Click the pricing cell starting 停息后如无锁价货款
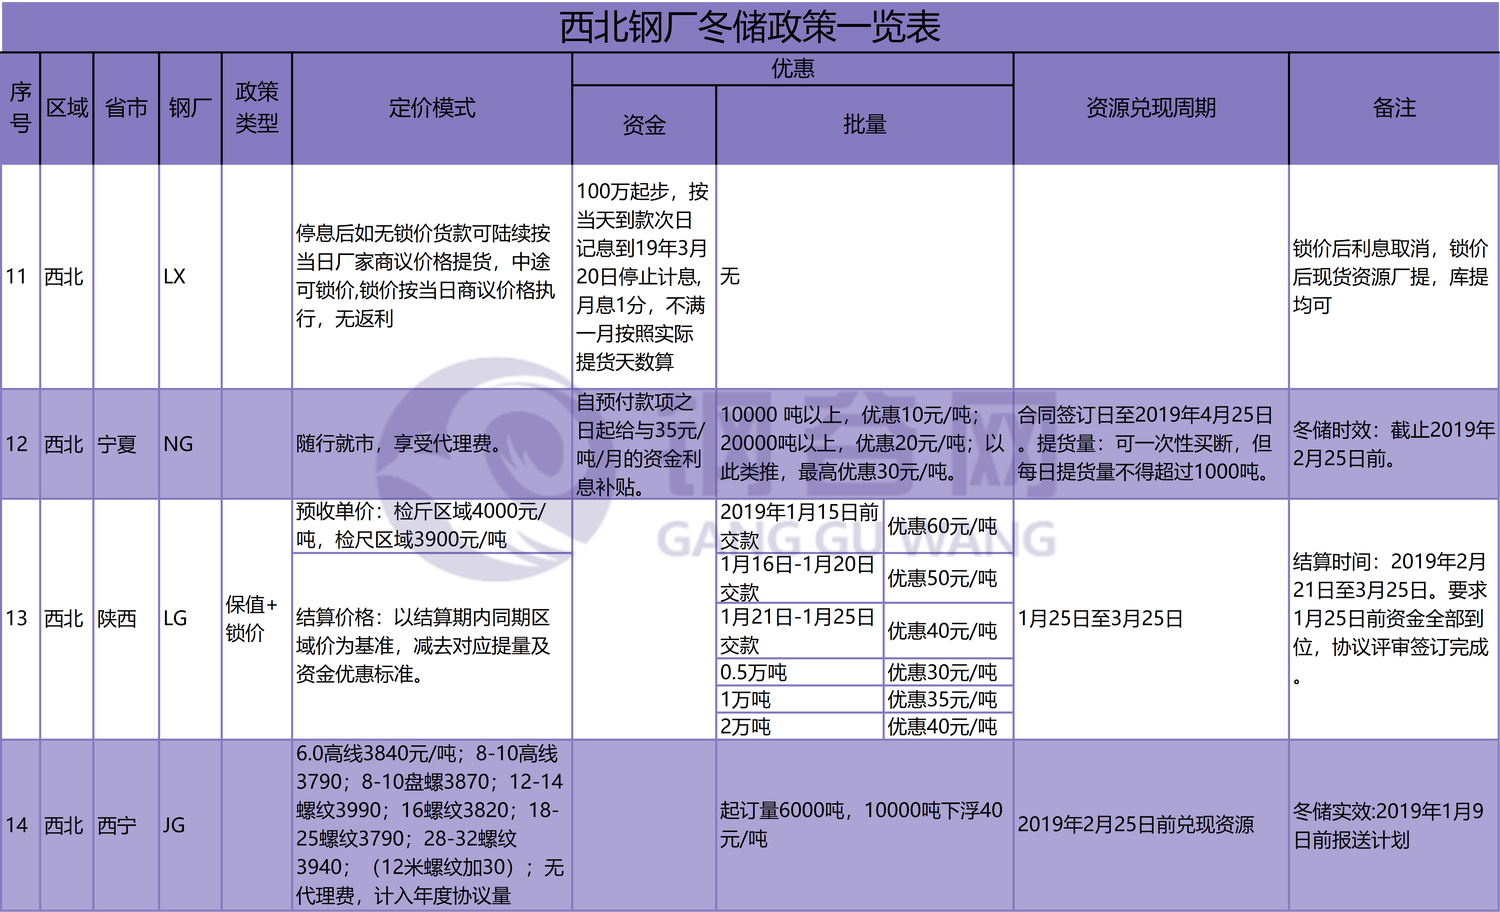The height and width of the screenshot is (912, 1500). pyautogui.click(x=432, y=277)
